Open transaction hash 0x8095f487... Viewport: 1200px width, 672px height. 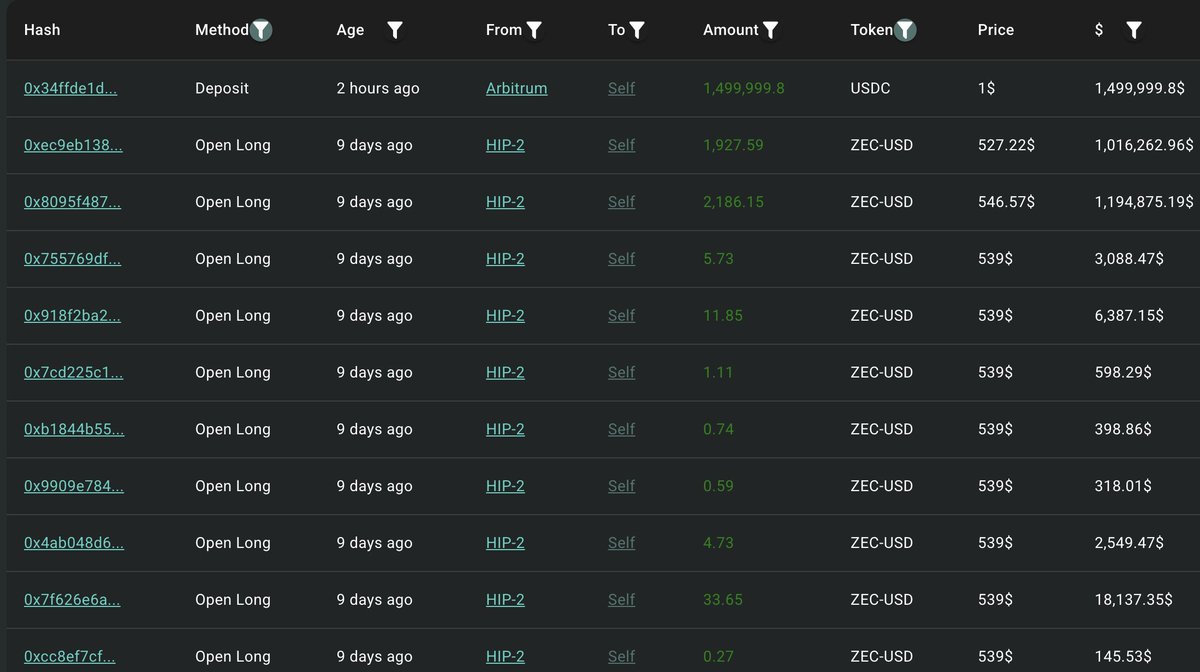pyautogui.click(x=72, y=202)
